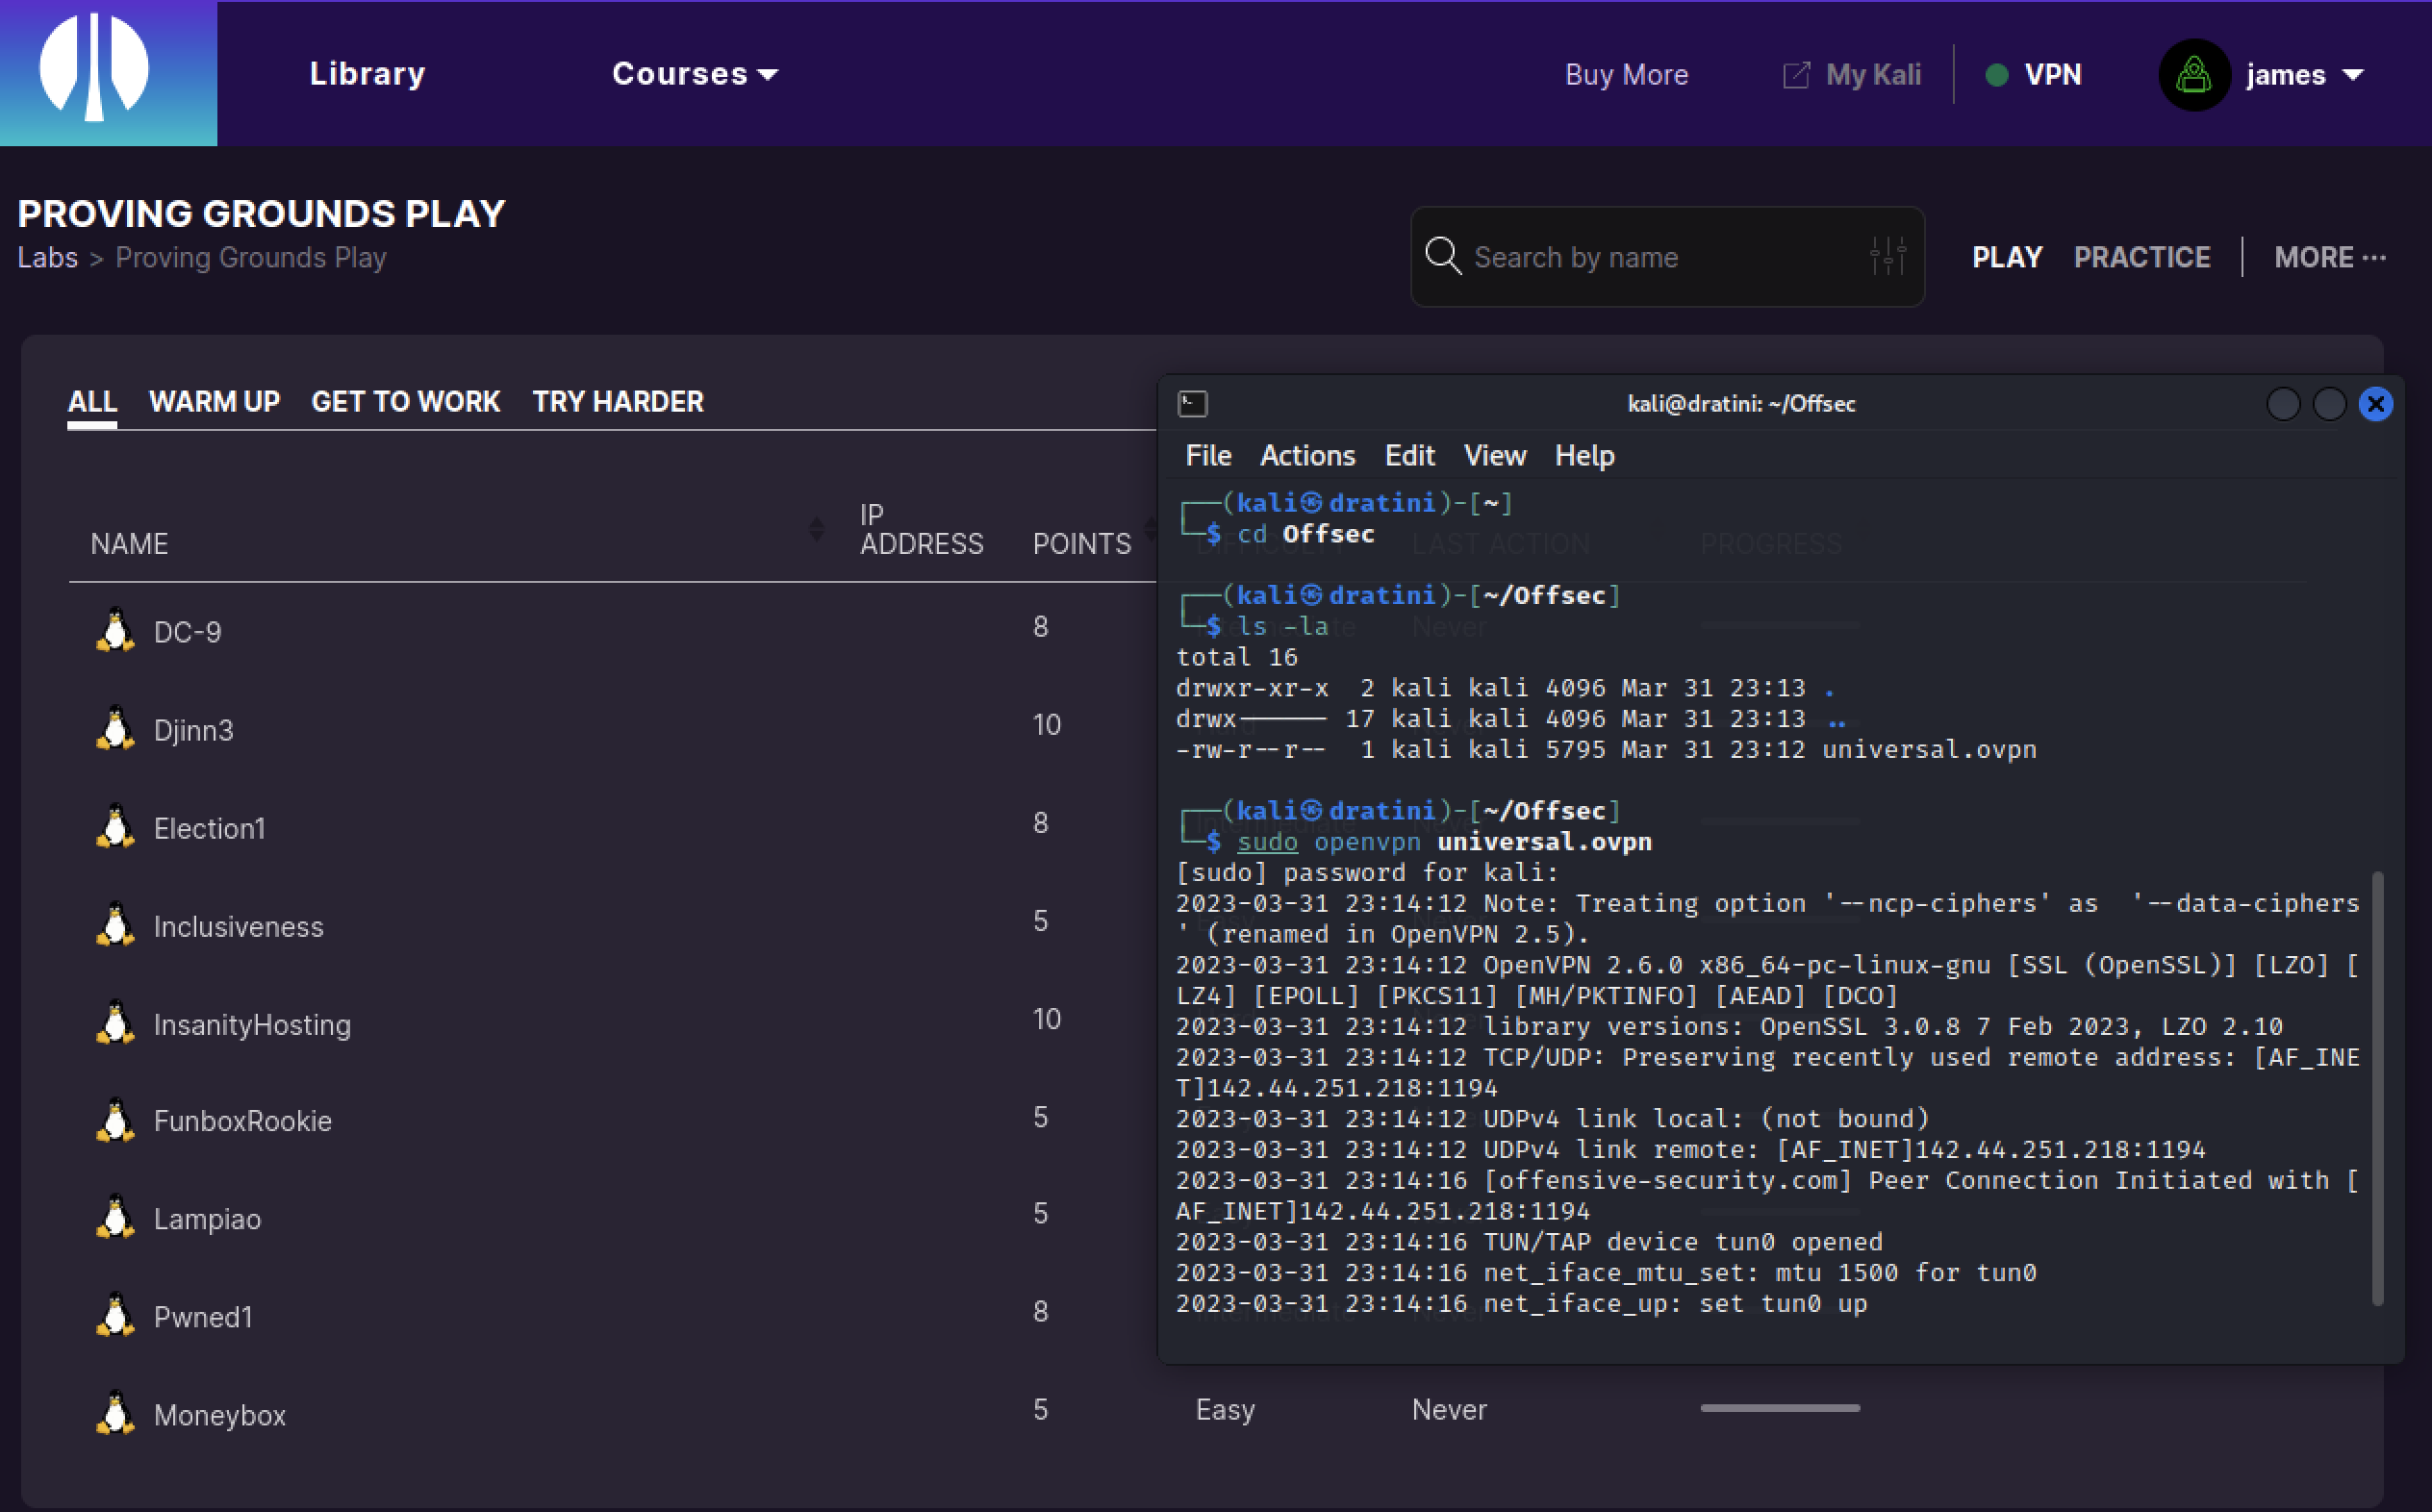Open search filter sliders icon
2432x1512 pixels.
[x=1887, y=256]
